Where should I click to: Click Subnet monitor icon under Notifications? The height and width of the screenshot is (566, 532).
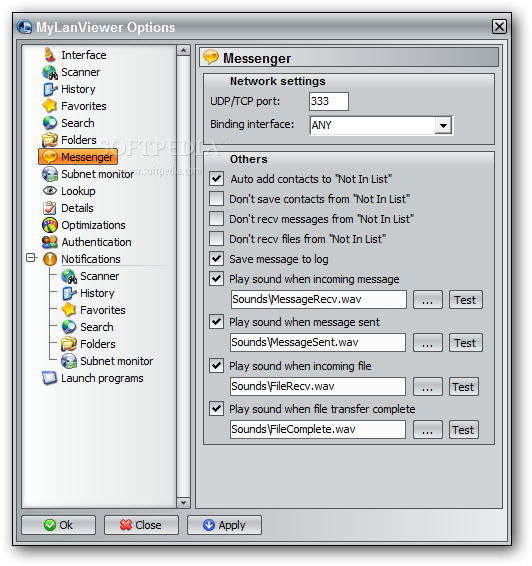click(69, 361)
